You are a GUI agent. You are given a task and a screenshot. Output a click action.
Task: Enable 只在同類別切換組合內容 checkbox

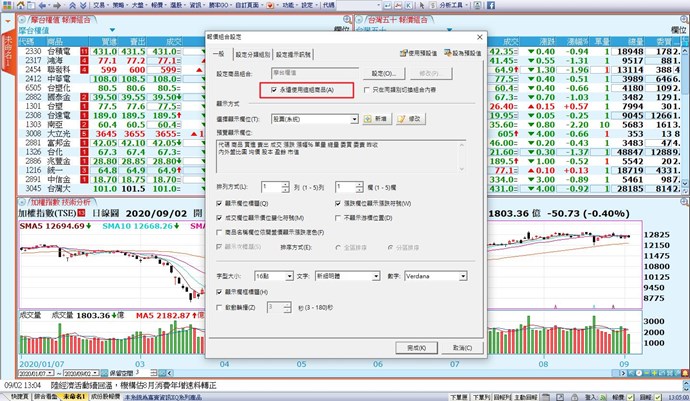click(366, 90)
